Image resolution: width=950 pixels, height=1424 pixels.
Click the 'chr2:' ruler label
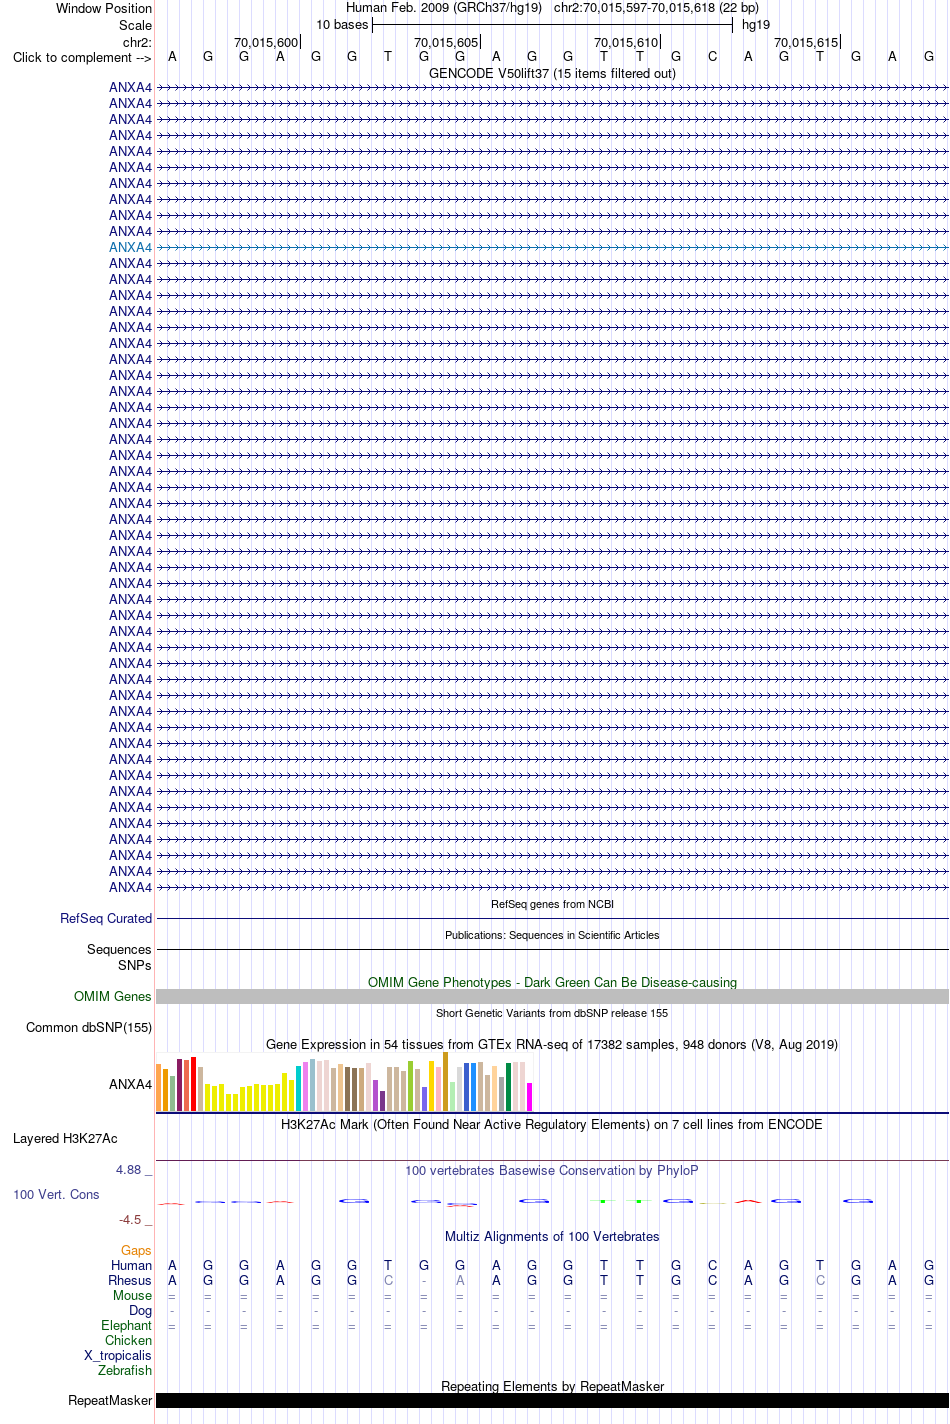pyautogui.click(x=137, y=42)
